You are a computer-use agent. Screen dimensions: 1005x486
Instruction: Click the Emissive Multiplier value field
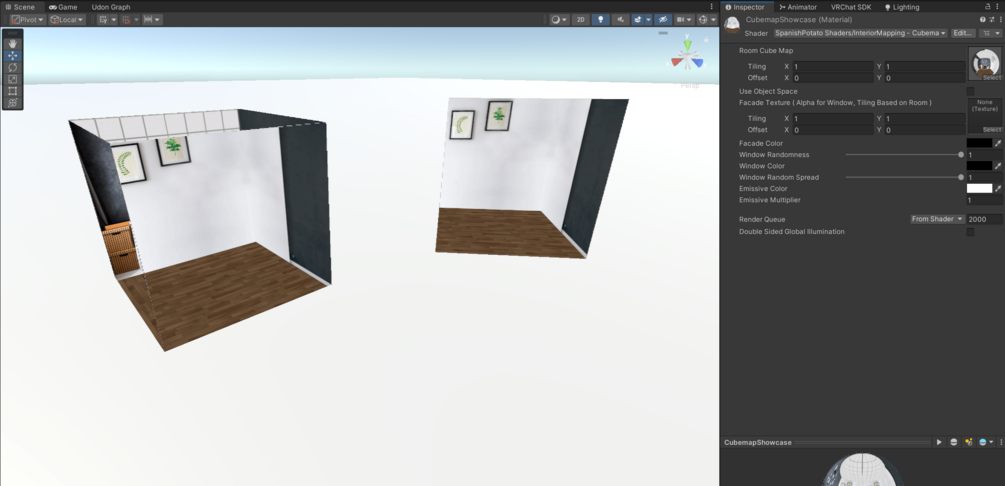(x=984, y=200)
